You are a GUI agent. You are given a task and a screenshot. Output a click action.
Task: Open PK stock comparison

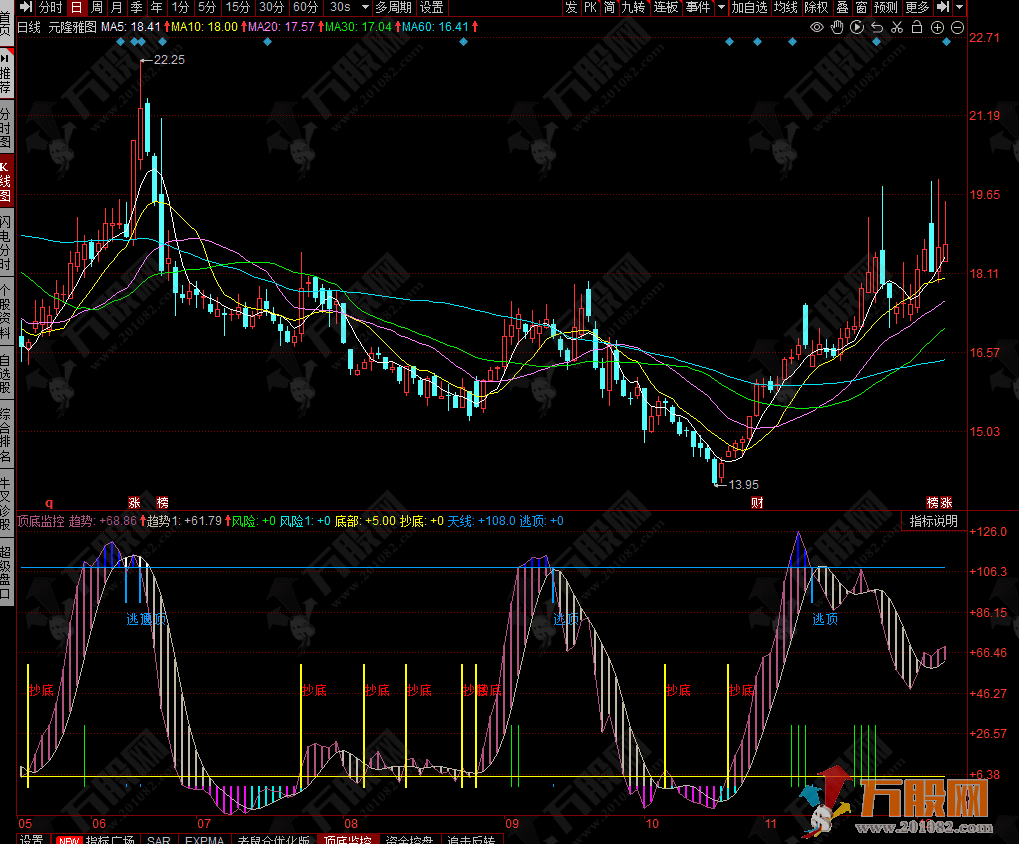click(x=591, y=7)
